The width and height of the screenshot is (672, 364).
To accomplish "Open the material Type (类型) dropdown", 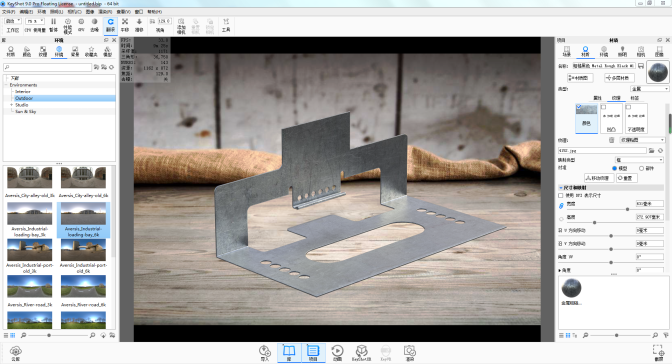I will tap(650, 89).
